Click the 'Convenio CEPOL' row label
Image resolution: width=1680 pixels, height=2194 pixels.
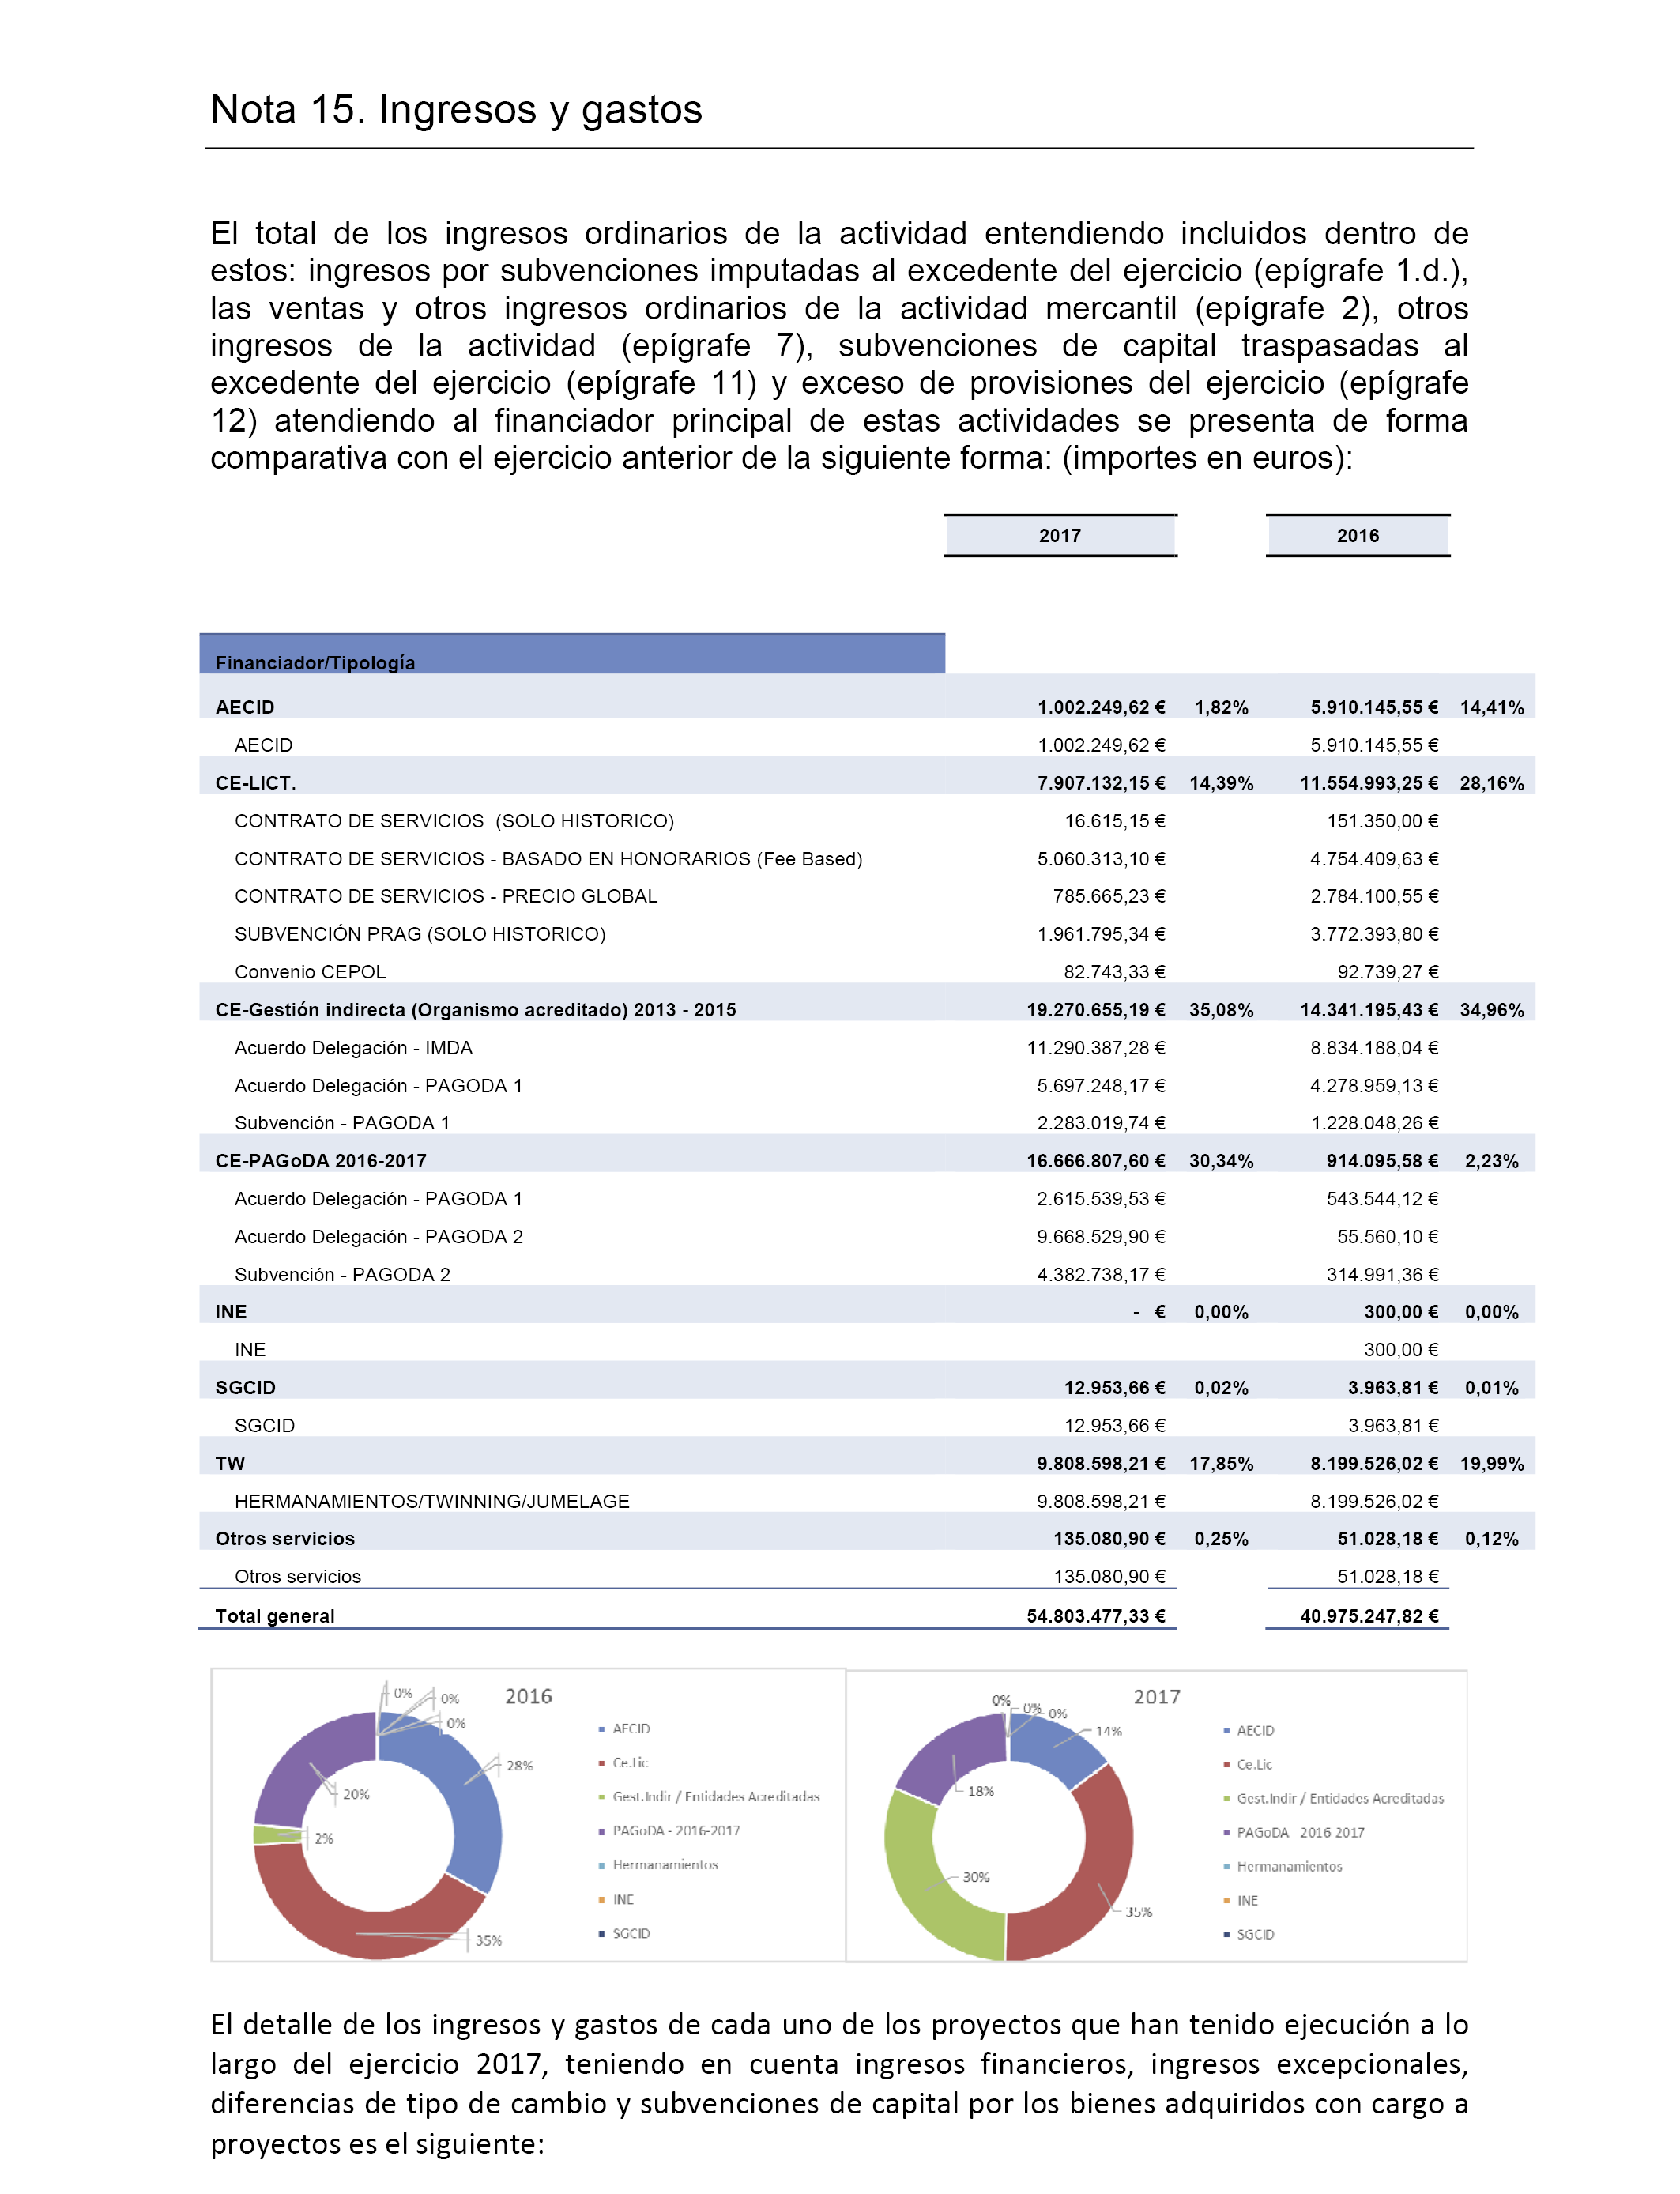[310, 972]
